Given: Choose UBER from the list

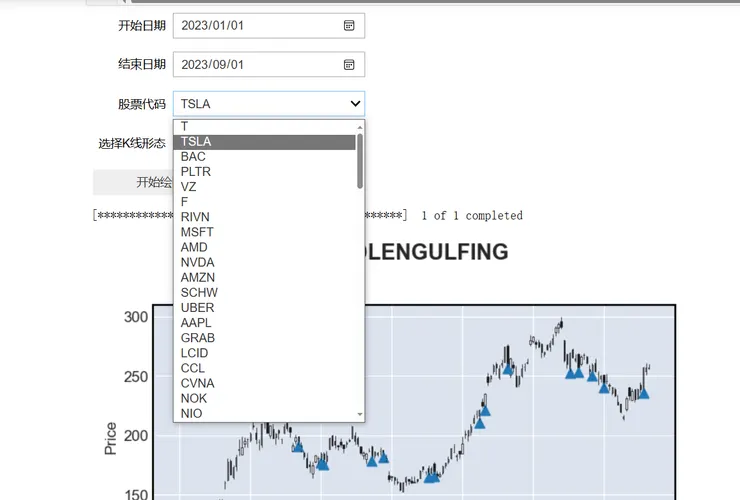Looking at the screenshot, I should click(x=264, y=308).
